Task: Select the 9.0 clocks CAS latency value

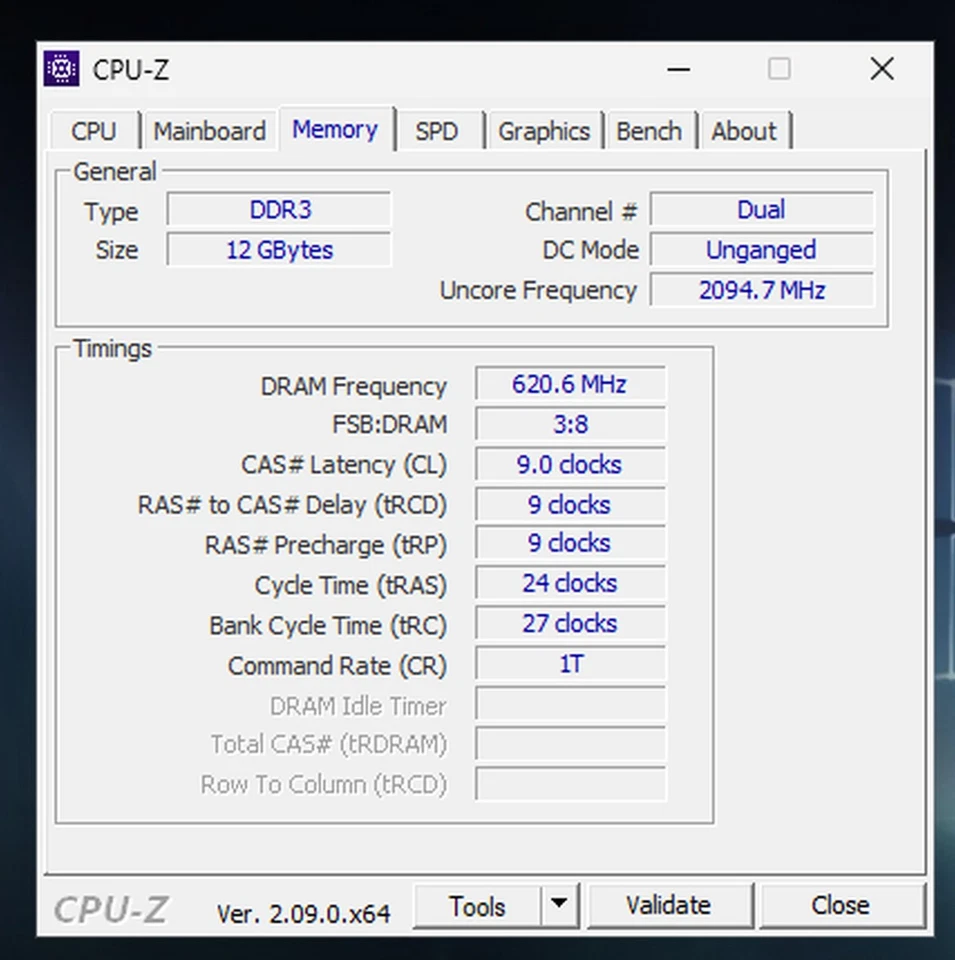Action: click(x=570, y=465)
